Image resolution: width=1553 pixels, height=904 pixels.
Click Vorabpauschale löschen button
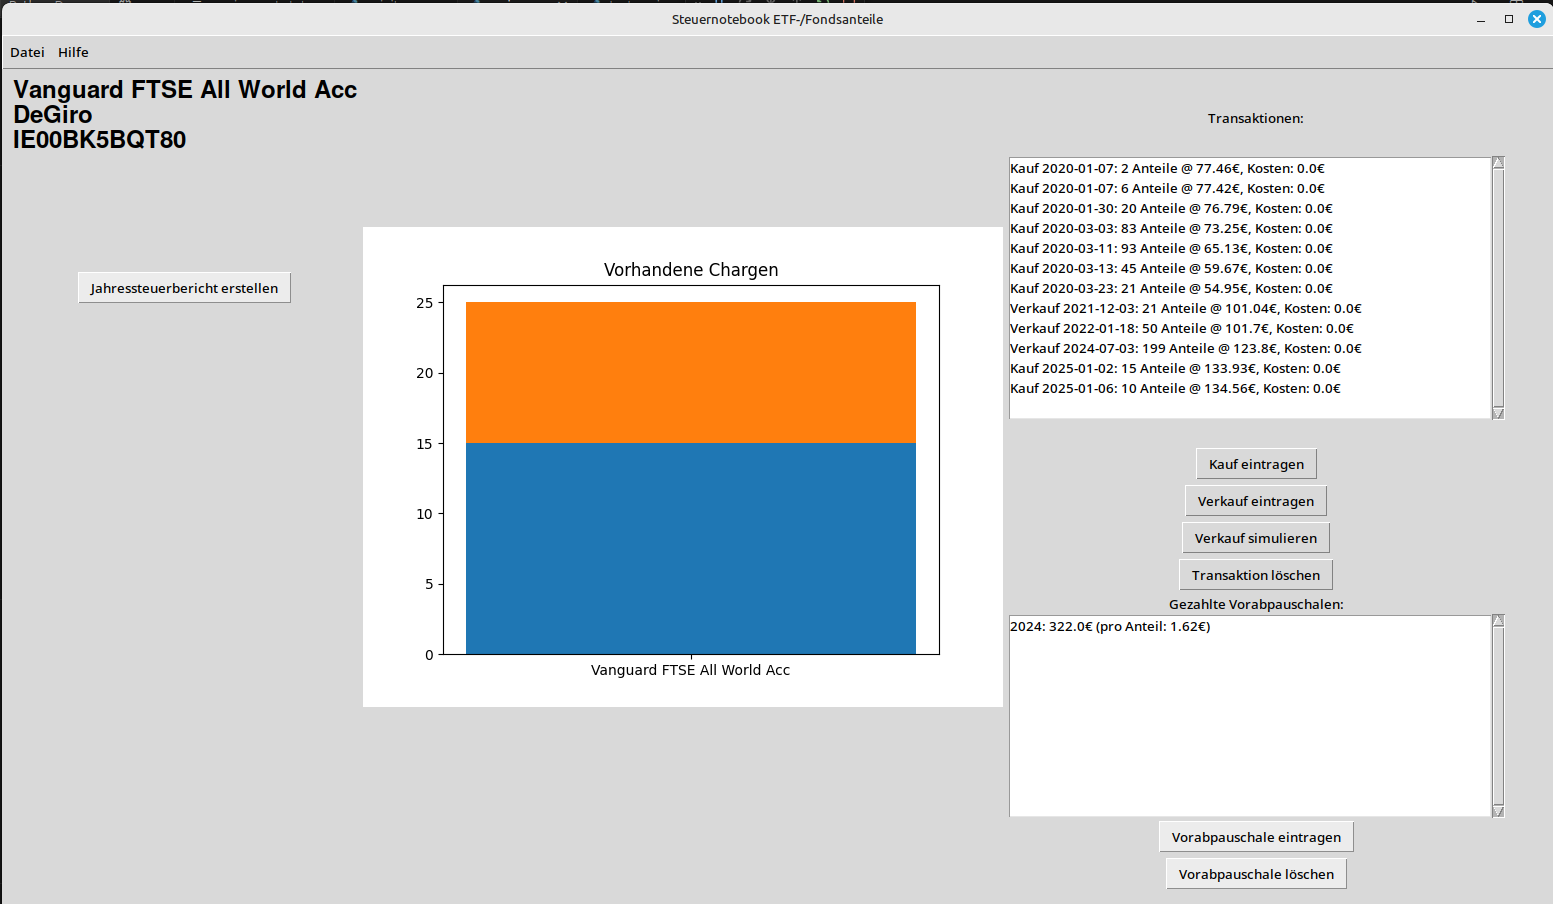pos(1256,874)
